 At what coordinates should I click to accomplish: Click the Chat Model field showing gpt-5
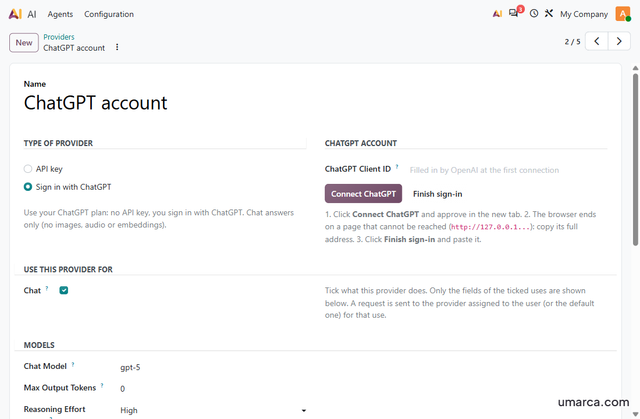[213, 367]
